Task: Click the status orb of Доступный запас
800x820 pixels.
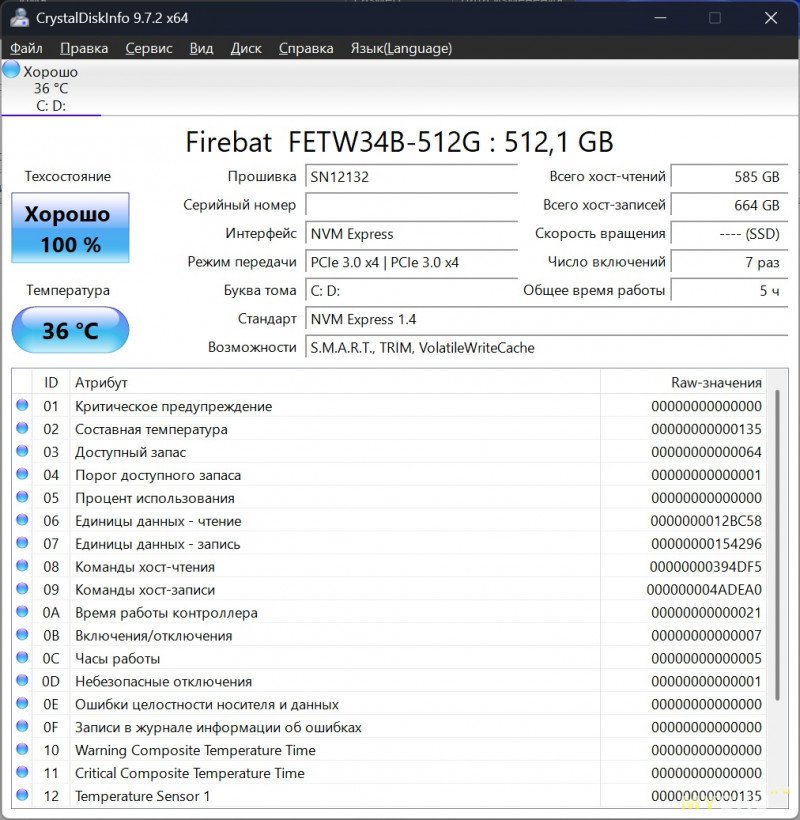Action: 22,452
